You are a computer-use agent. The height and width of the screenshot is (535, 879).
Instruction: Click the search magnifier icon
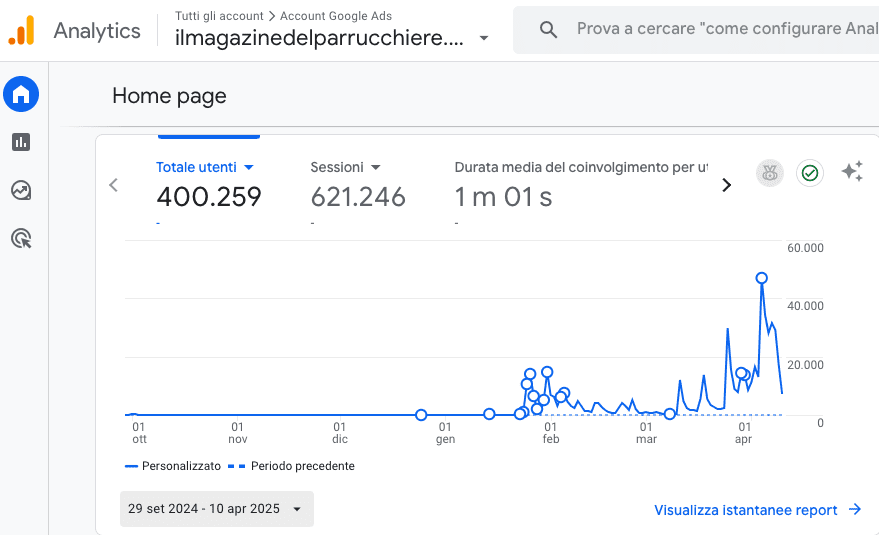(548, 30)
